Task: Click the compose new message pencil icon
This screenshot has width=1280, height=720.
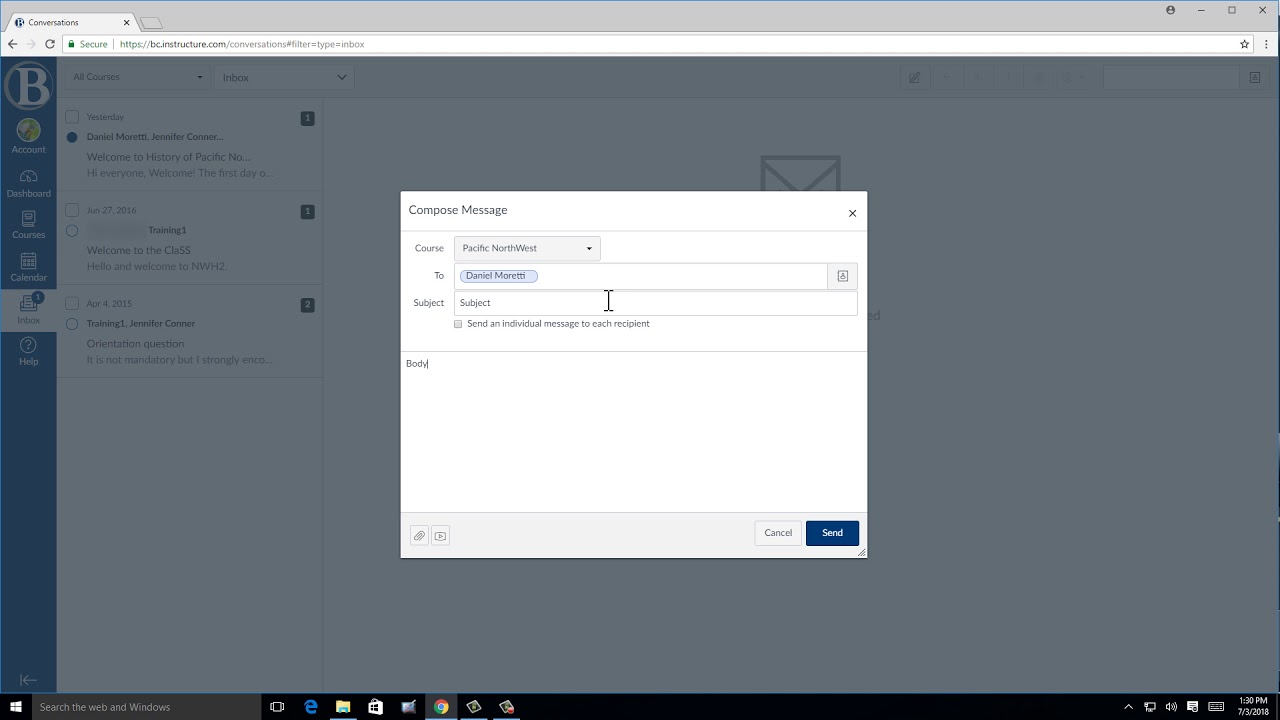Action: 914,77
